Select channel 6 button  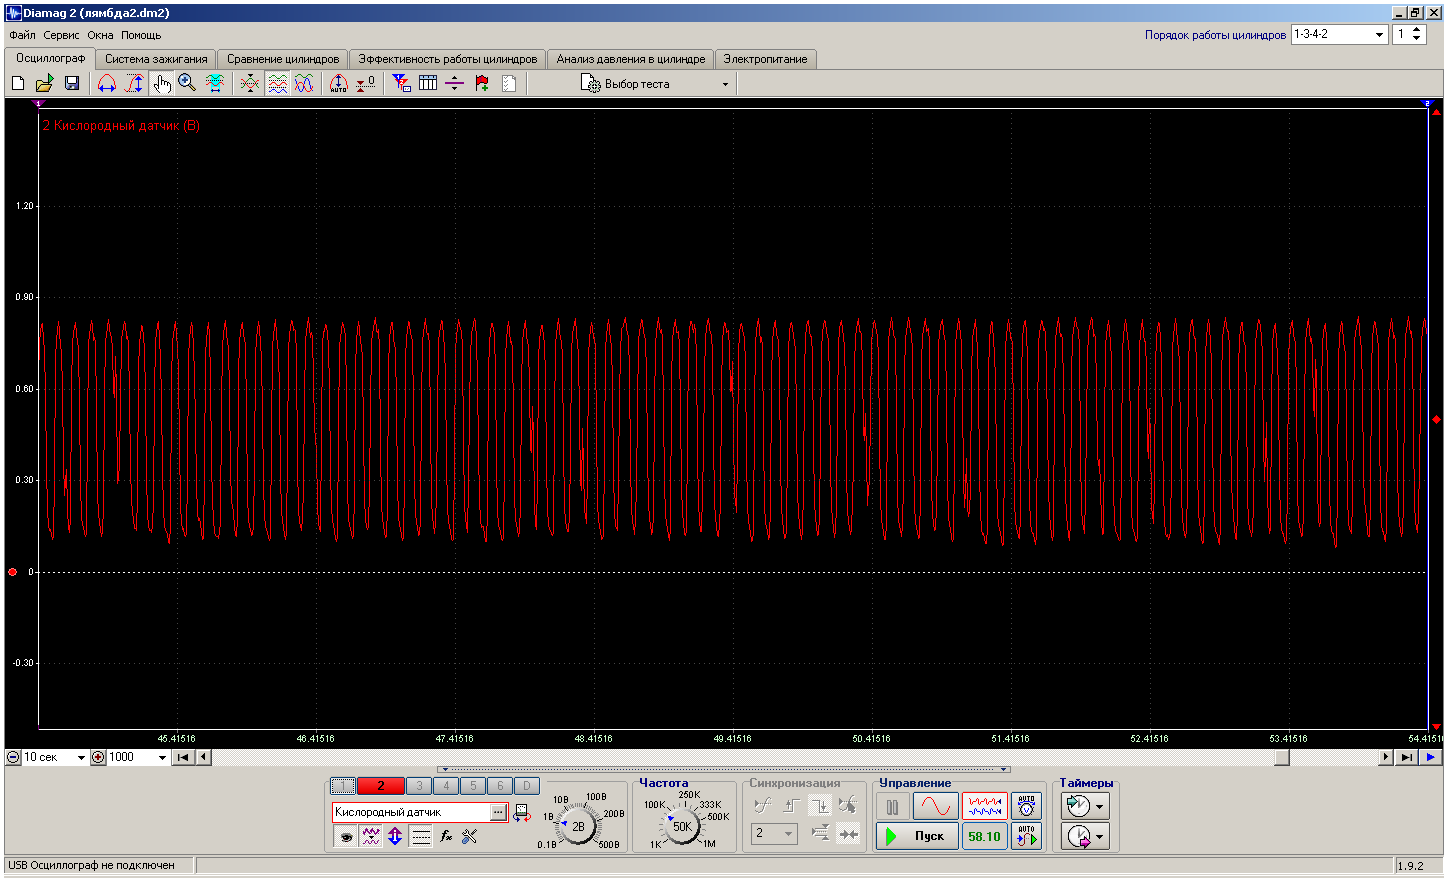[500, 786]
